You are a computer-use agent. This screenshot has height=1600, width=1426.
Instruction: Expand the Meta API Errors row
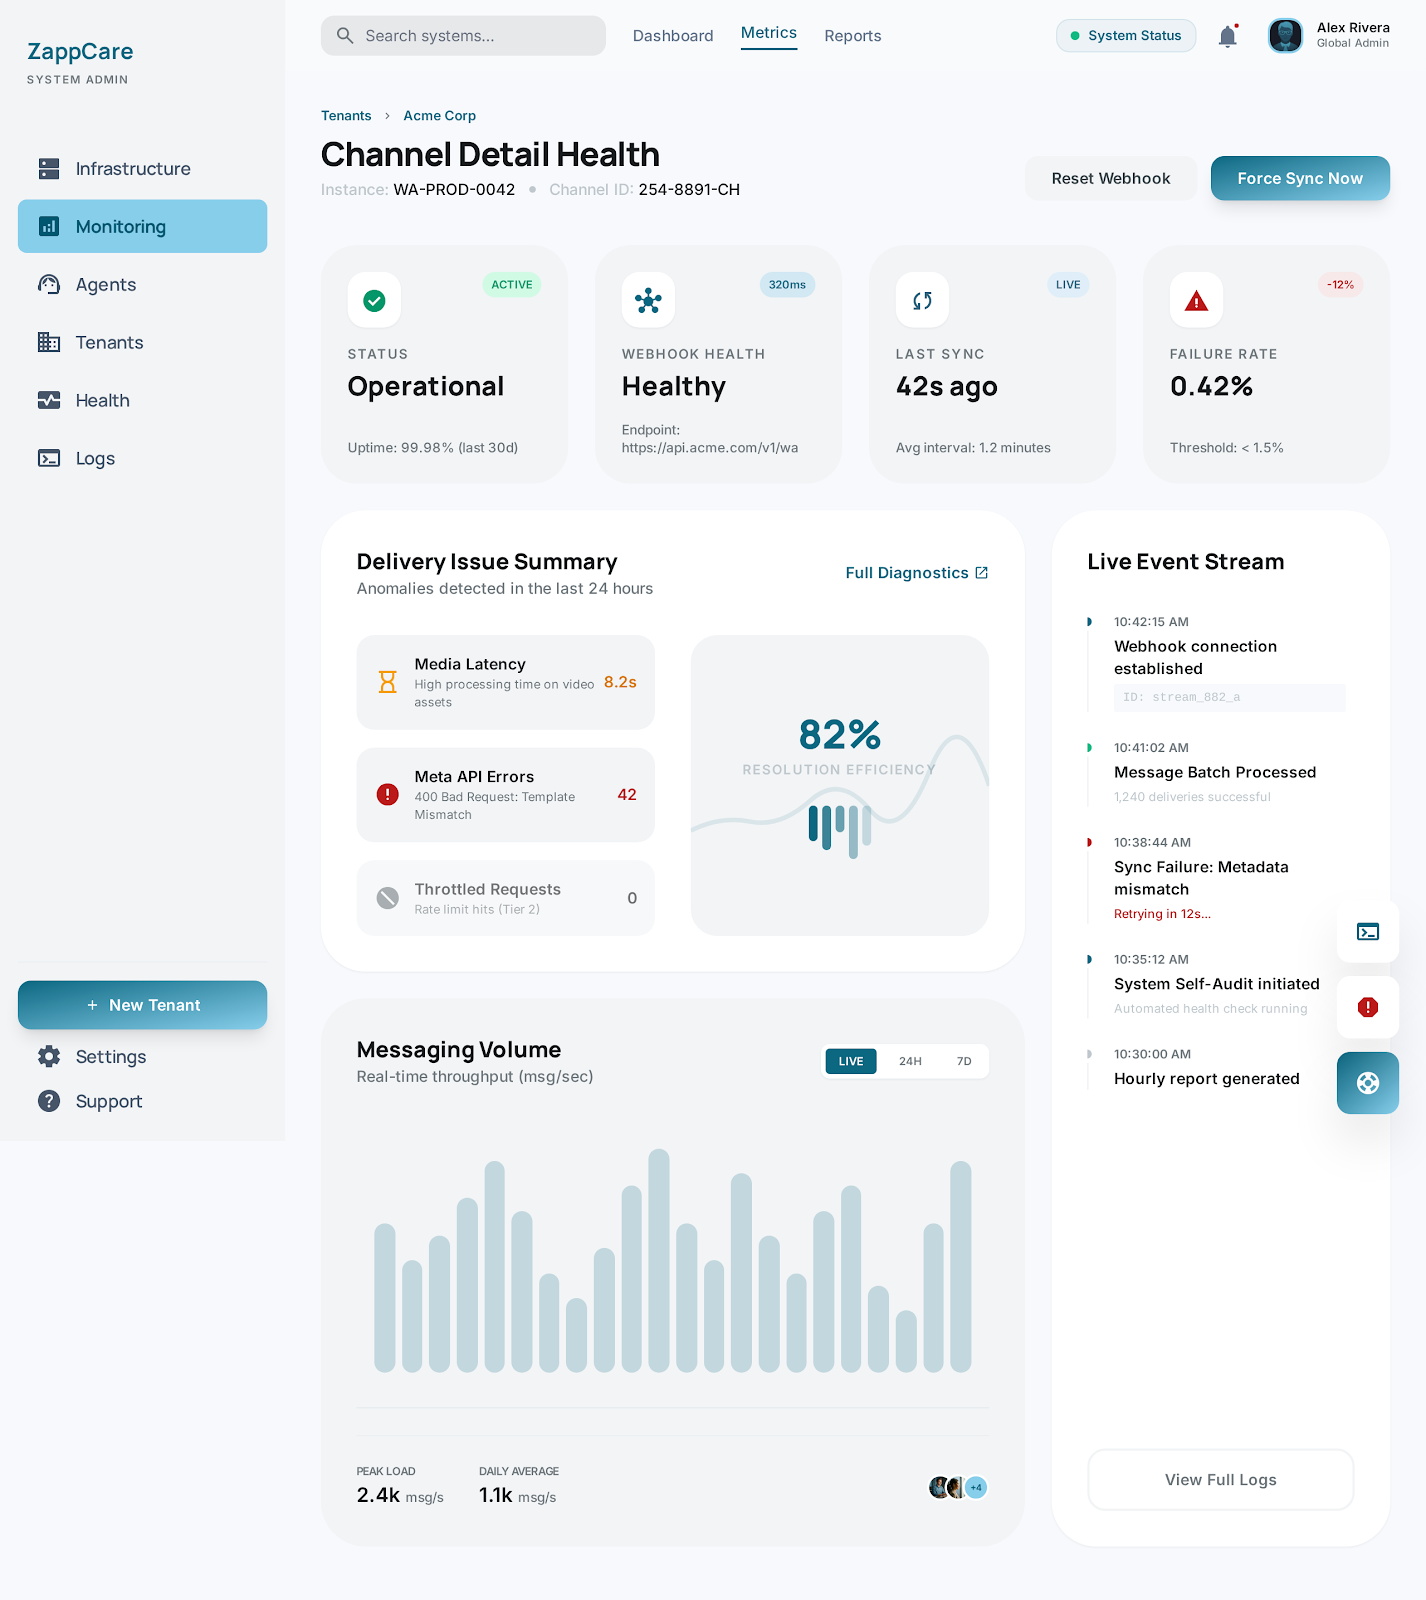[505, 795]
